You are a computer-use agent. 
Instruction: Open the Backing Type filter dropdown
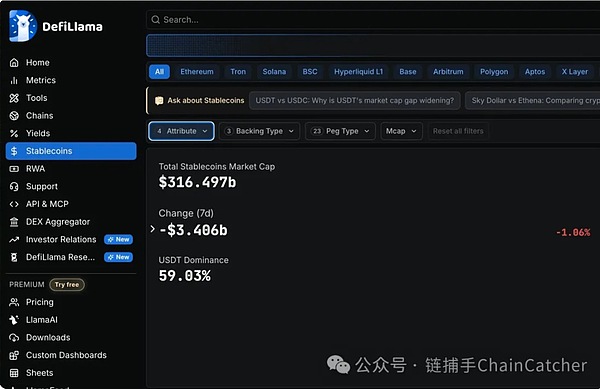click(x=259, y=131)
